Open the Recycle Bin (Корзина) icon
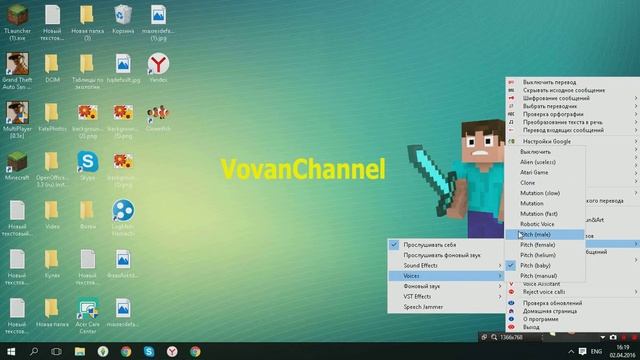The width and height of the screenshot is (640, 360). pyautogui.click(x=123, y=20)
